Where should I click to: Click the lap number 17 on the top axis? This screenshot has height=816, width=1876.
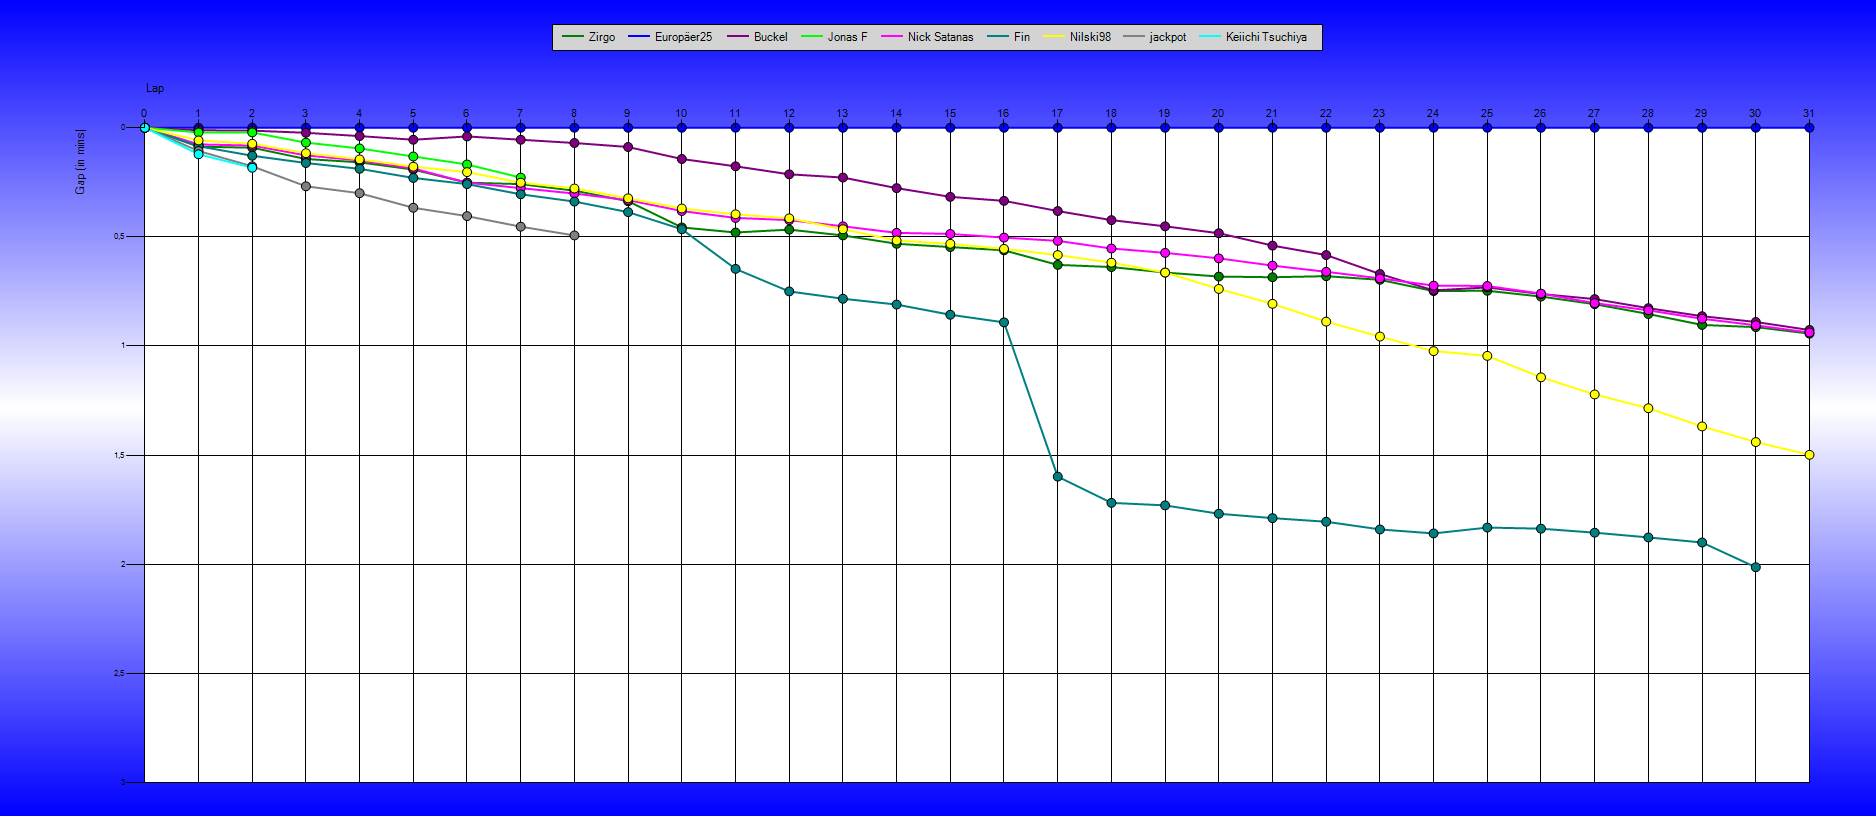(1057, 113)
